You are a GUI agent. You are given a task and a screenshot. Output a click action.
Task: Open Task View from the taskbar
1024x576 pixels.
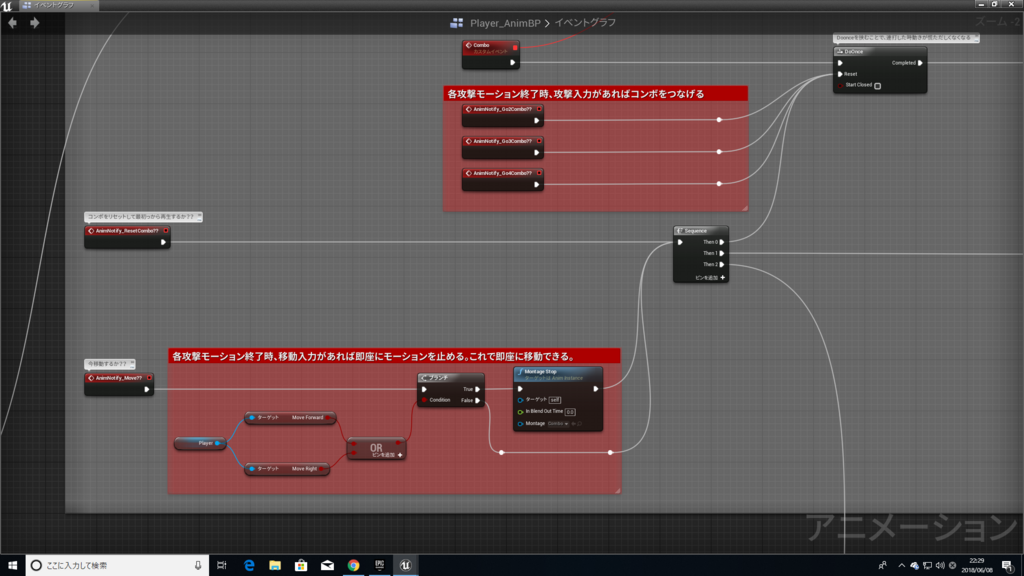pyautogui.click(x=222, y=566)
